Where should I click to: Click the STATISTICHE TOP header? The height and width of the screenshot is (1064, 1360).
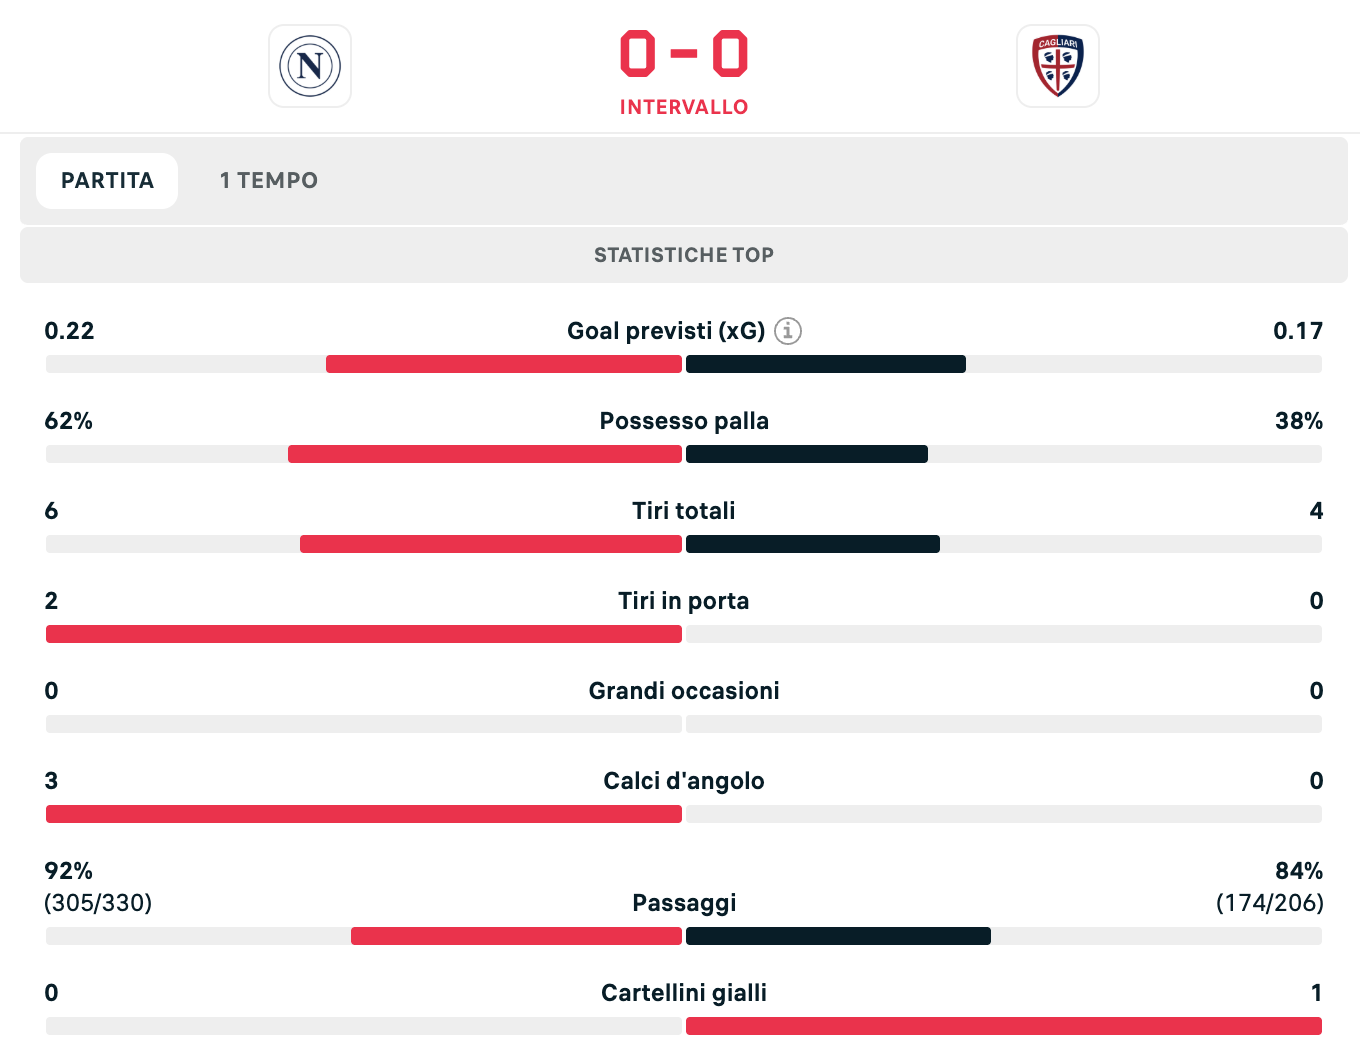[x=684, y=255]
